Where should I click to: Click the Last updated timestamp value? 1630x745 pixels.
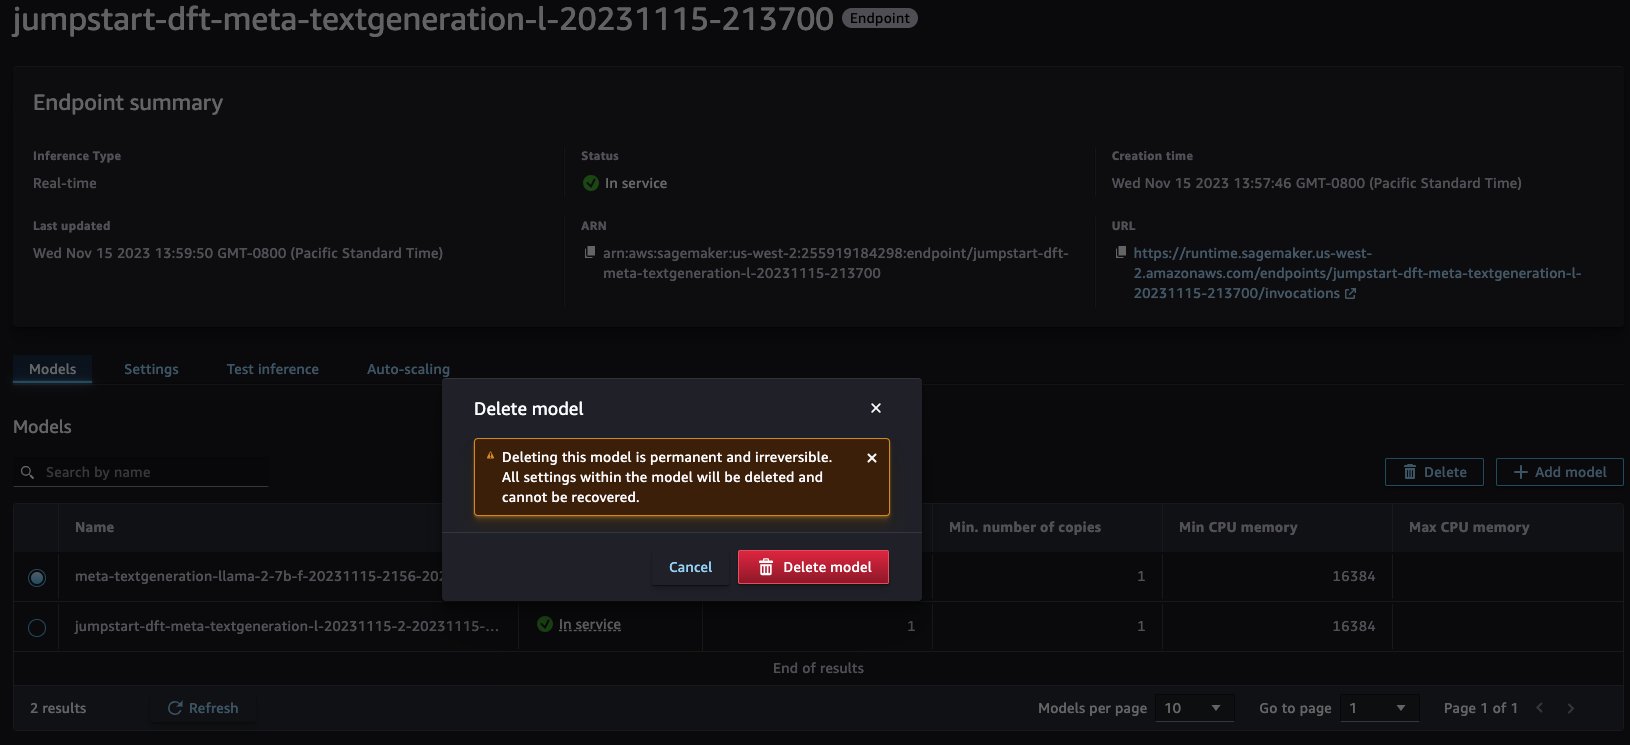238,253
